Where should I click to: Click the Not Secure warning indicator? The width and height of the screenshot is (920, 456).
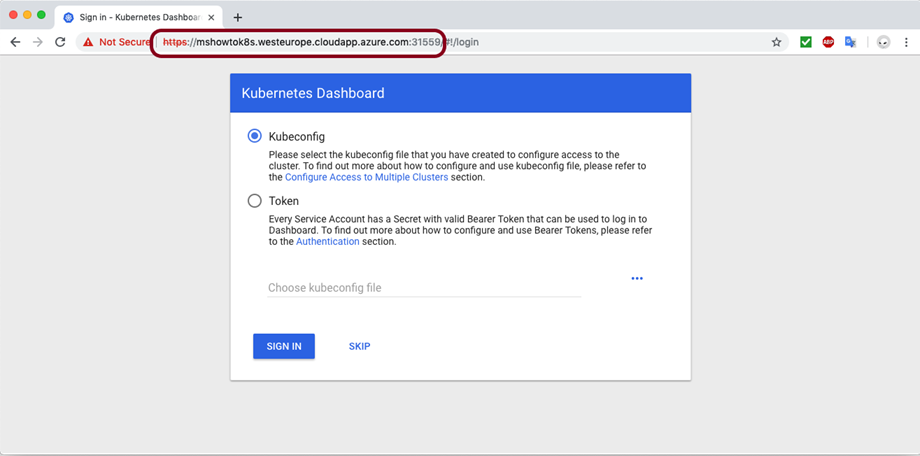(x=117, y=43)
